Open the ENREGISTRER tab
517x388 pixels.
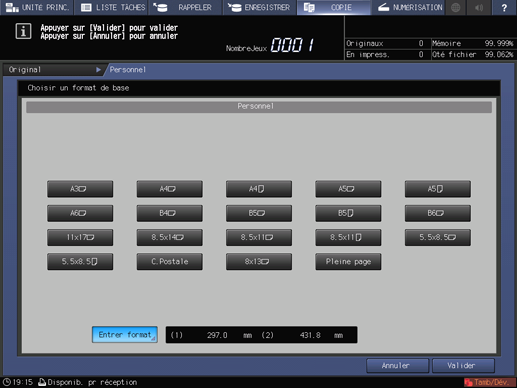[259, 7]
